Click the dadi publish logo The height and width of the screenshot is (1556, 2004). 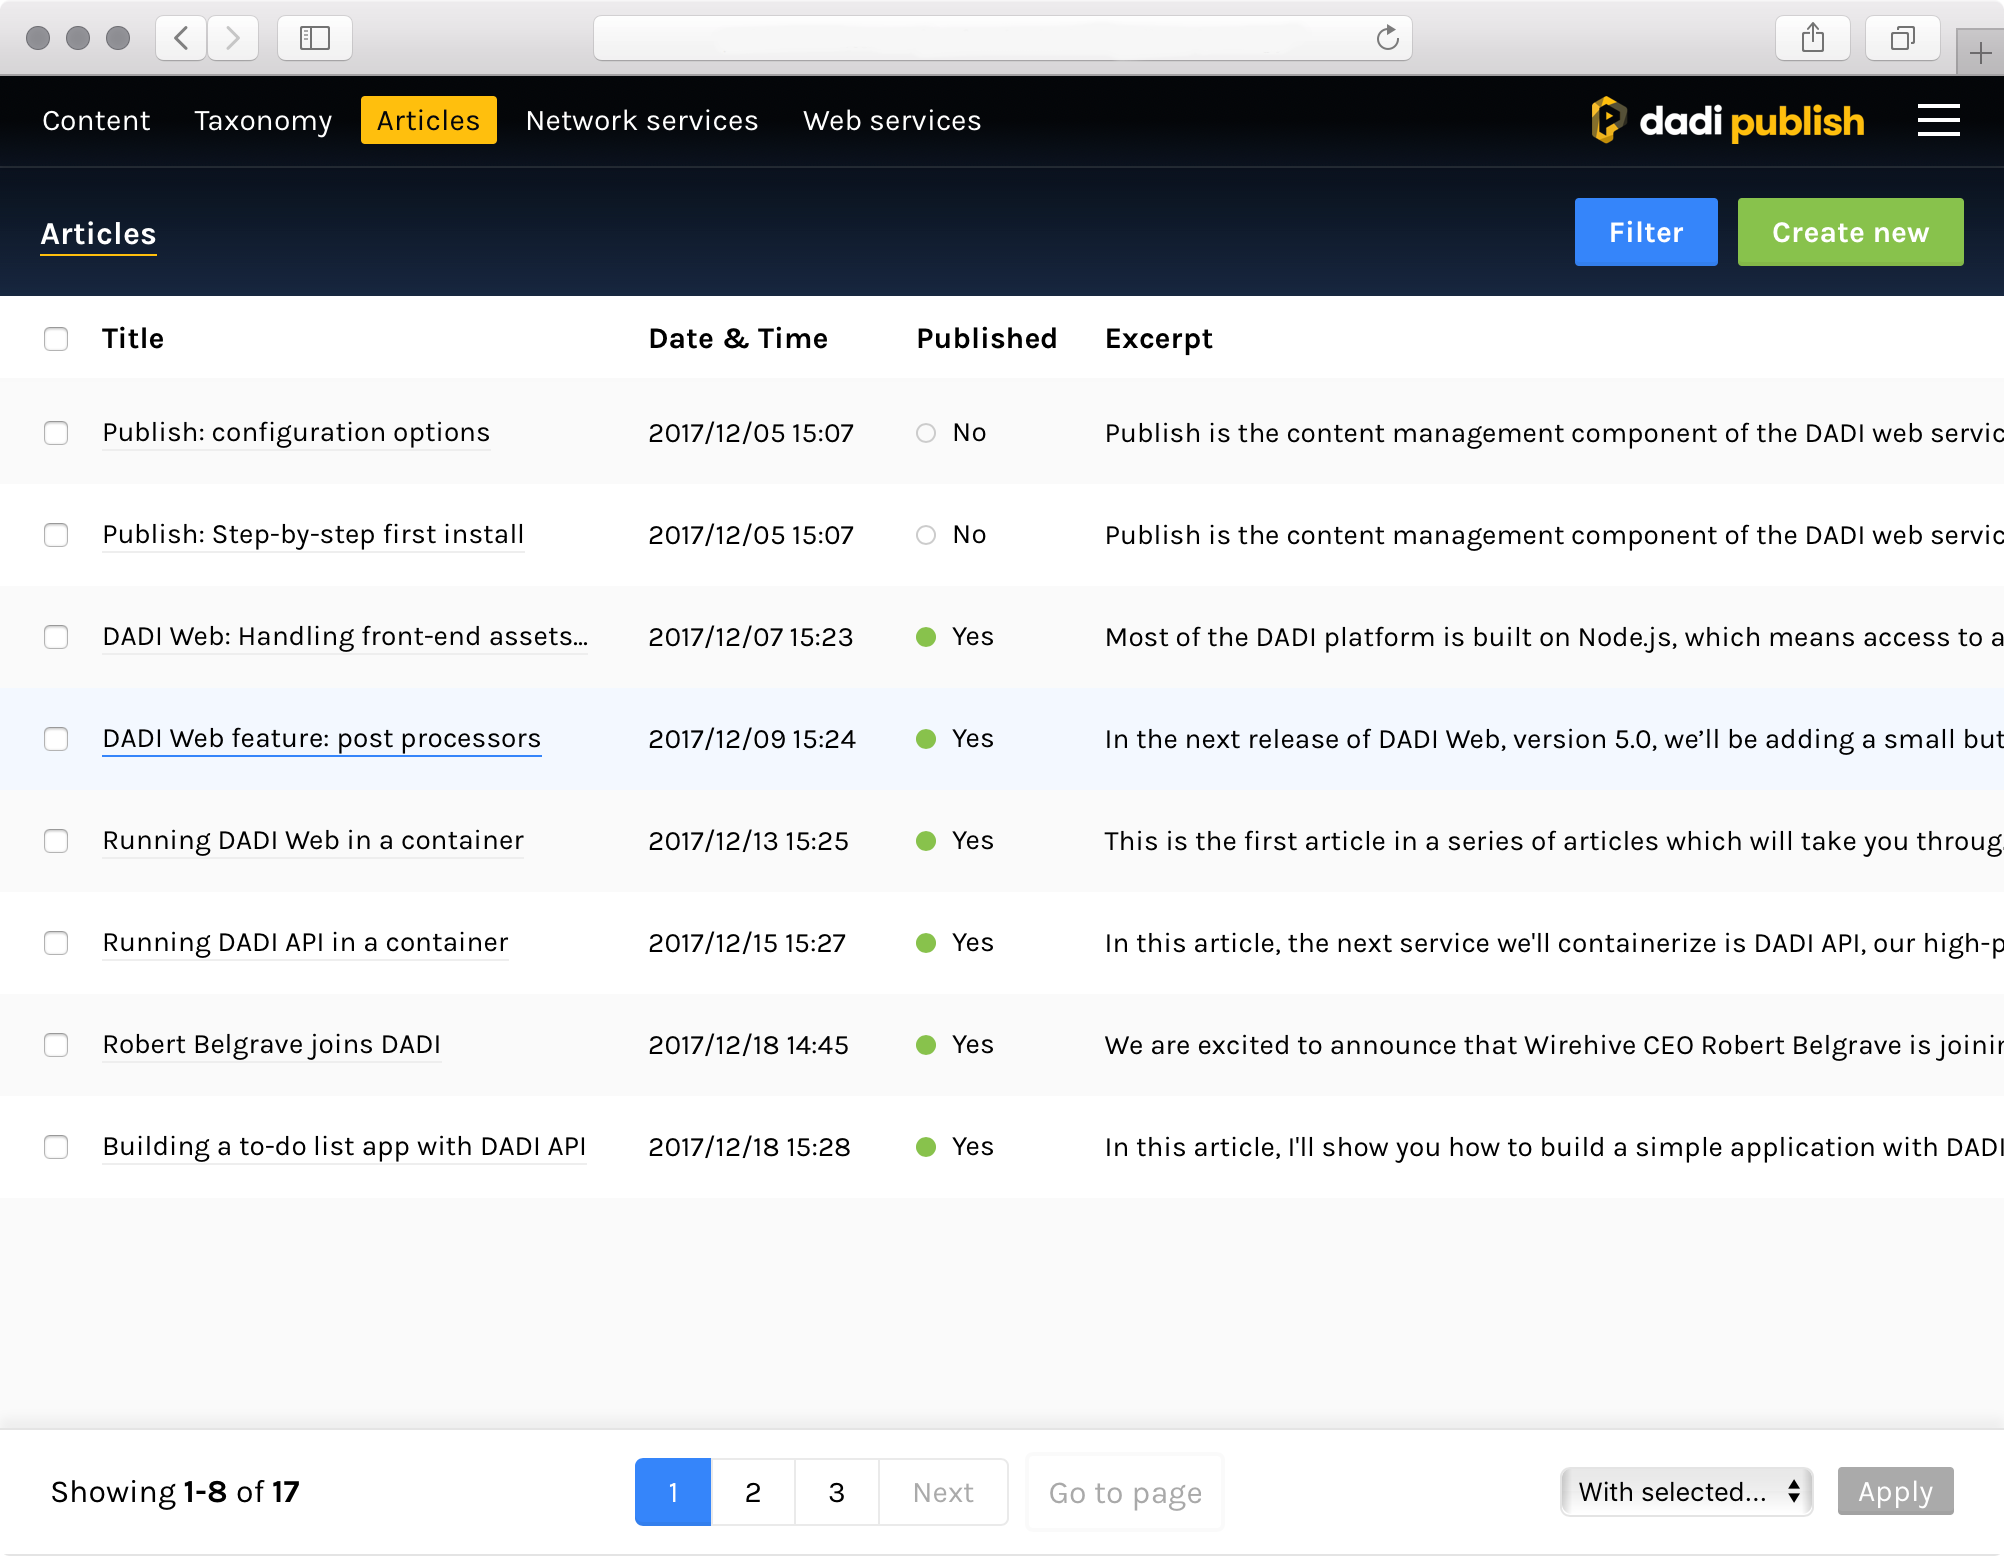1728,121
